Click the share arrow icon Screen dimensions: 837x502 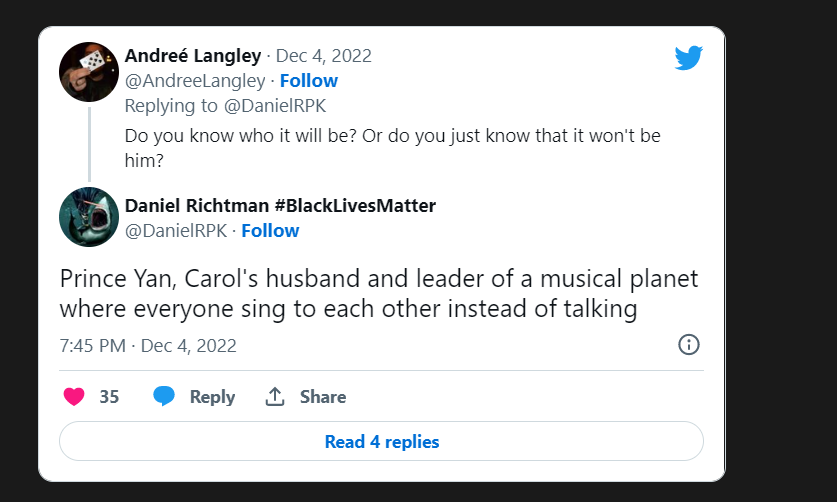pyautogui.click(x=275, y=397)
